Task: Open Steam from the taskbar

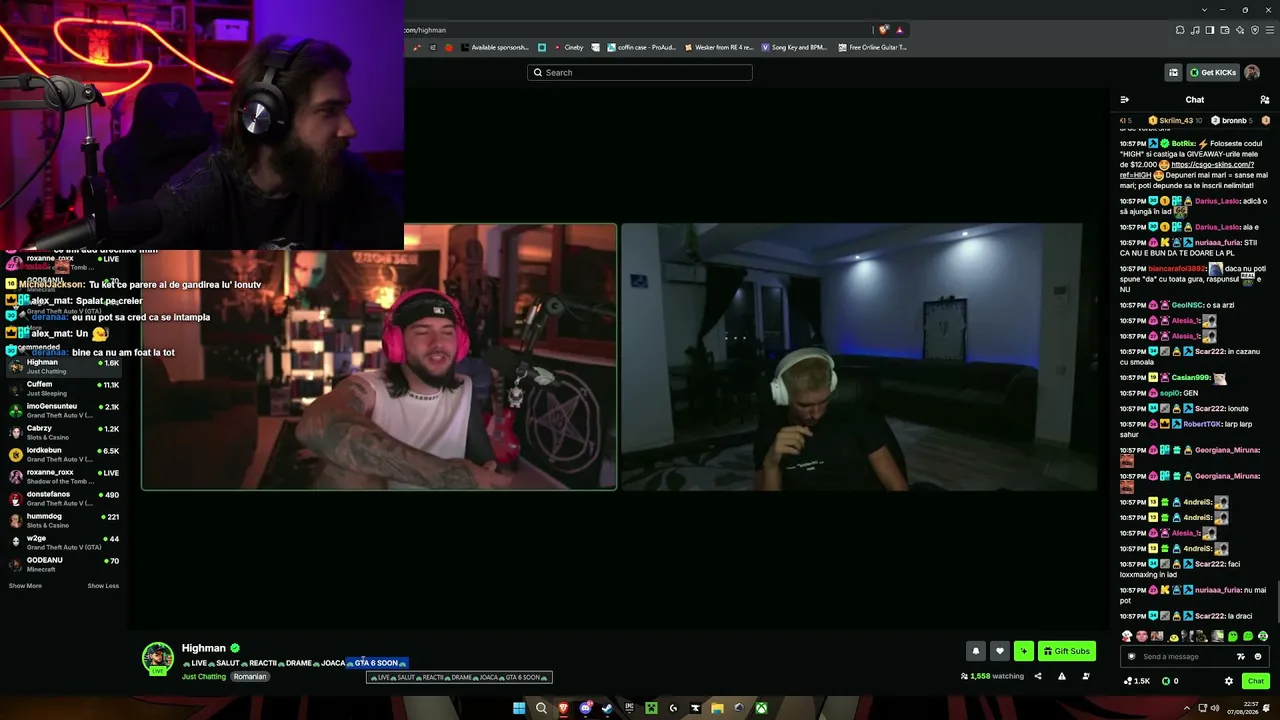Action: 607,708
